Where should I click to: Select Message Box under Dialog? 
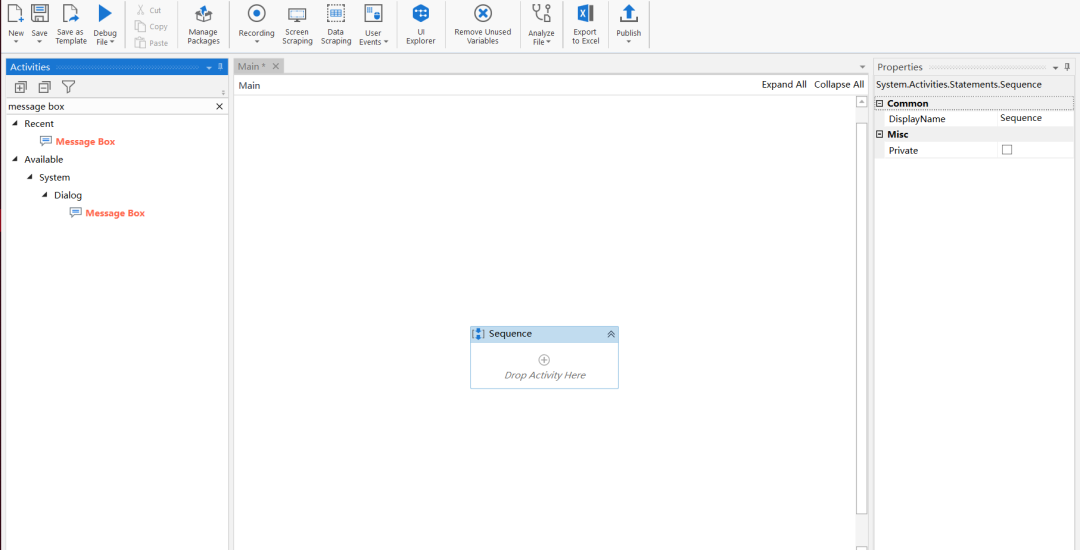[x=107, y=213]
